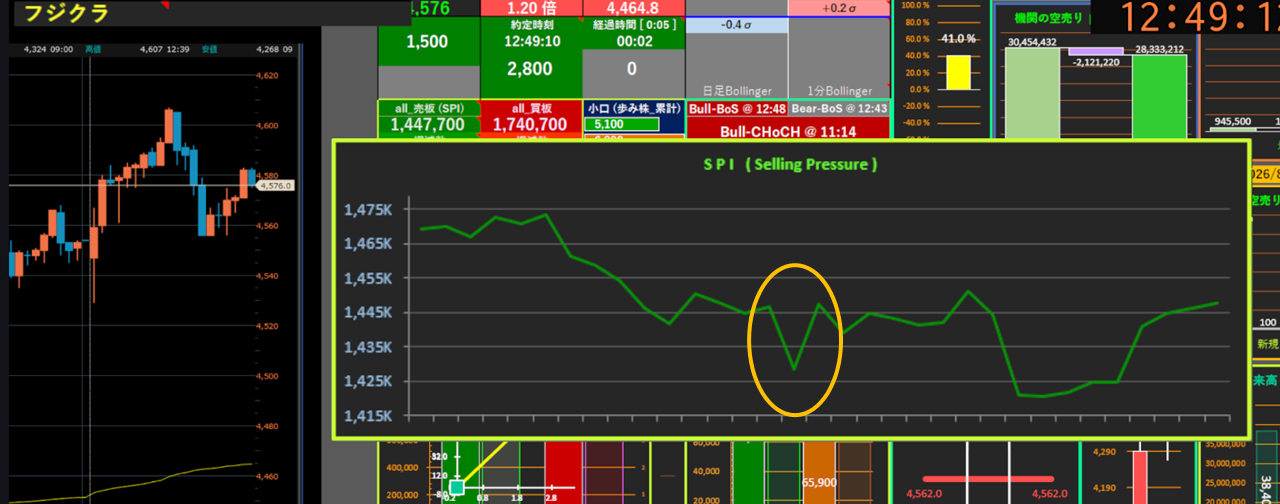Select the -0.4 σ daily Bollinger value
The image size is (1280, 504).
pos(737,25)
